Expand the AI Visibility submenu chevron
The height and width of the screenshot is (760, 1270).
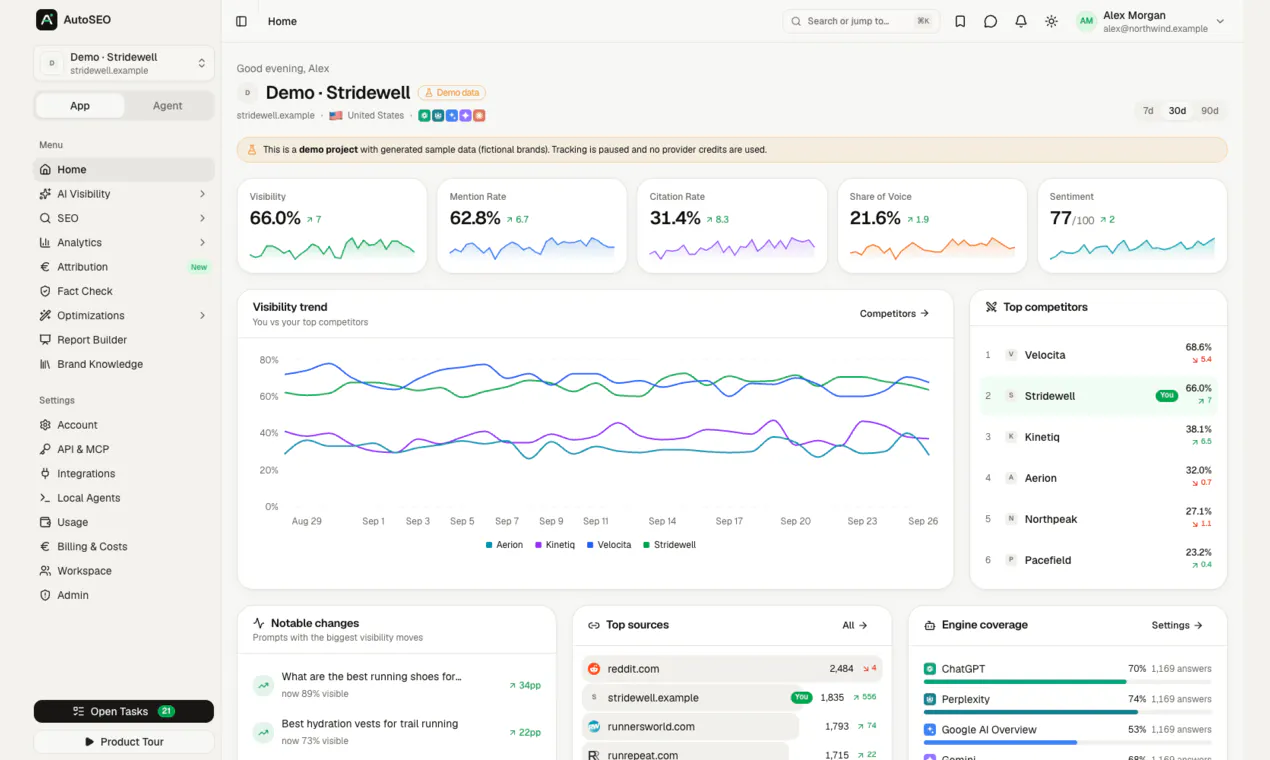pos(202,194)
